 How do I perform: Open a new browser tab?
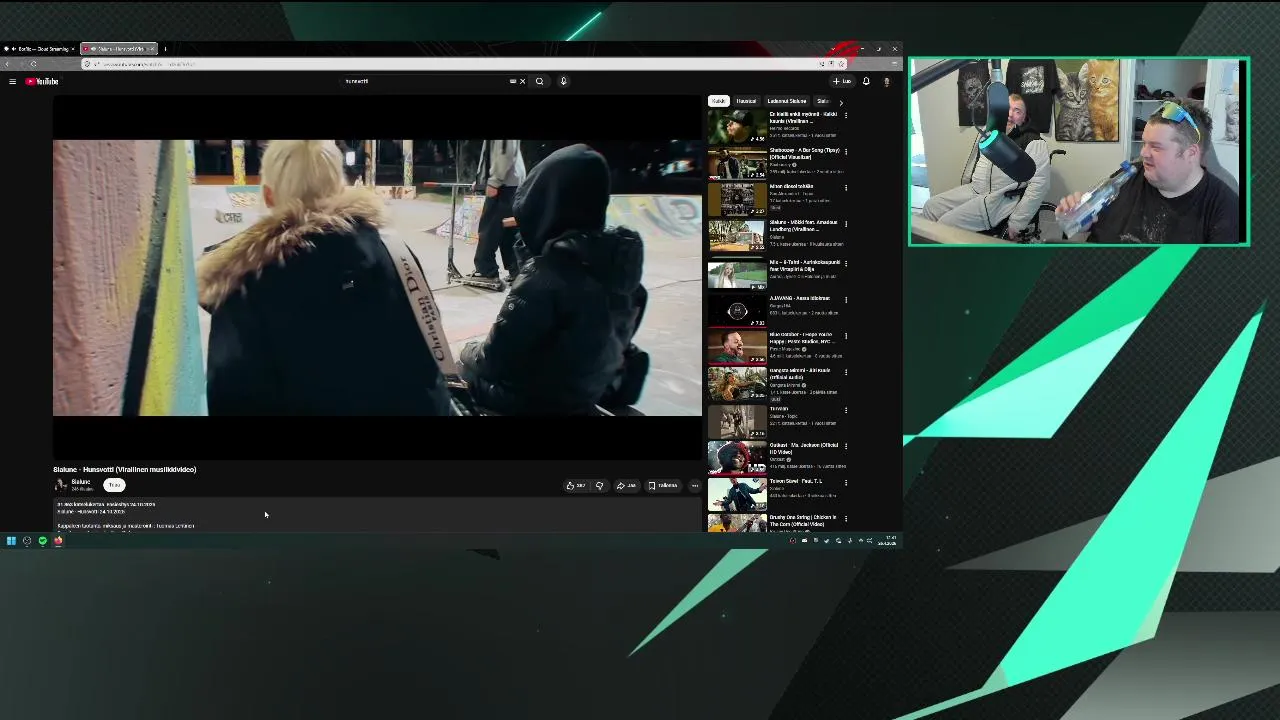tap(165, 49)
